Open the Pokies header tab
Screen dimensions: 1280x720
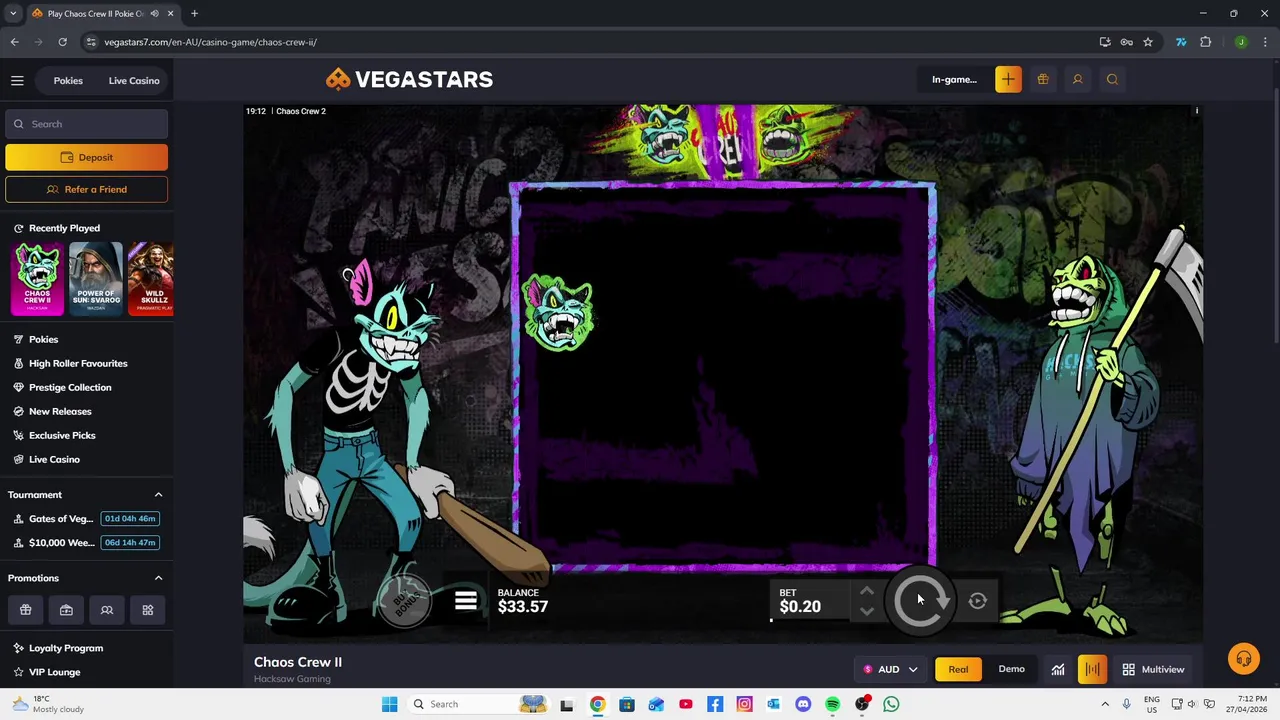pos(68,80)
